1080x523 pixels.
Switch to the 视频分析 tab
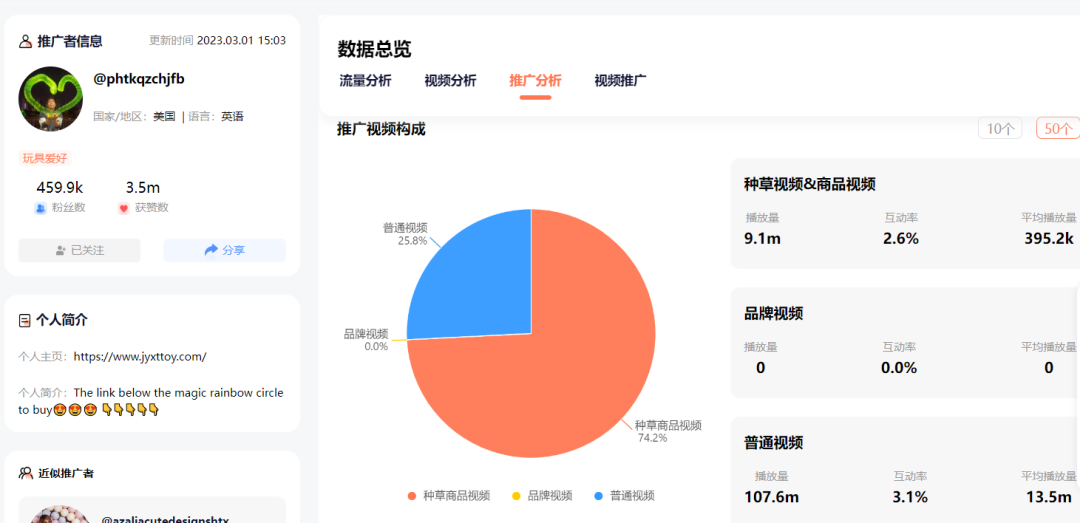pyautogui.click(x=450, y=81)
